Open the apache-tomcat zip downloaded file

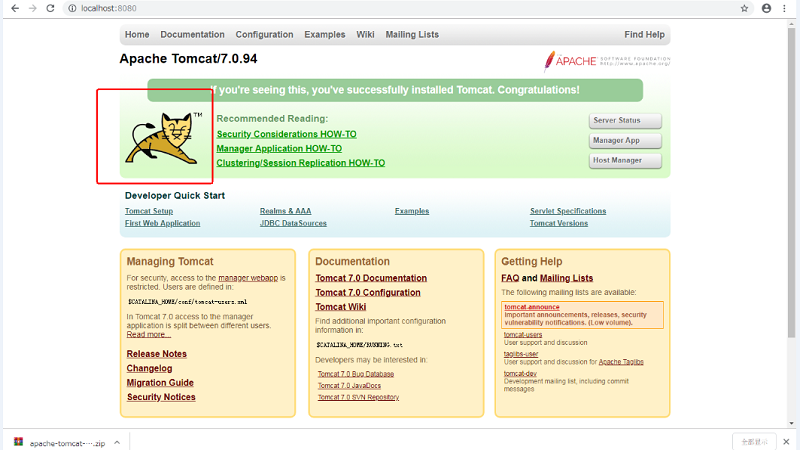(x=60, y=441)
